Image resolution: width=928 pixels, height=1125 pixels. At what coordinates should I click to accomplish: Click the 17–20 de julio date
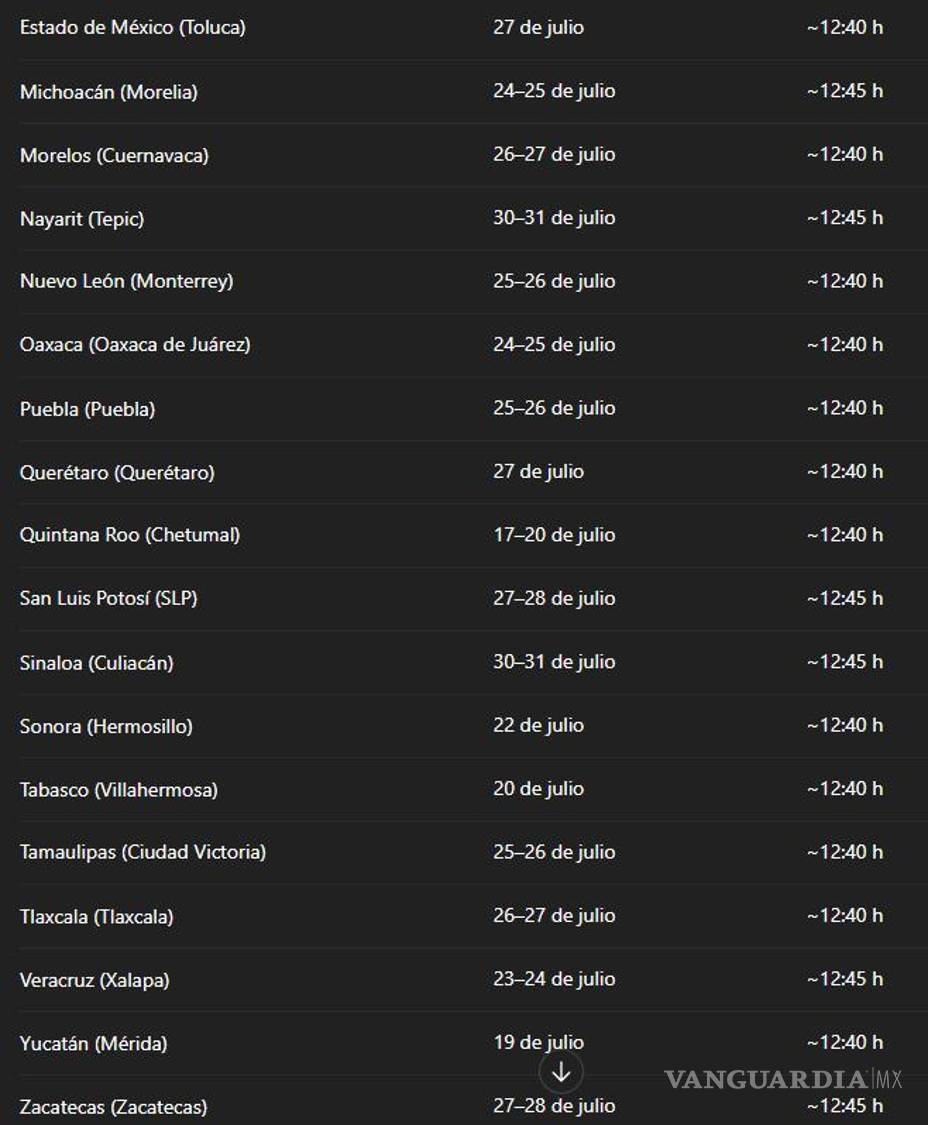554,535
